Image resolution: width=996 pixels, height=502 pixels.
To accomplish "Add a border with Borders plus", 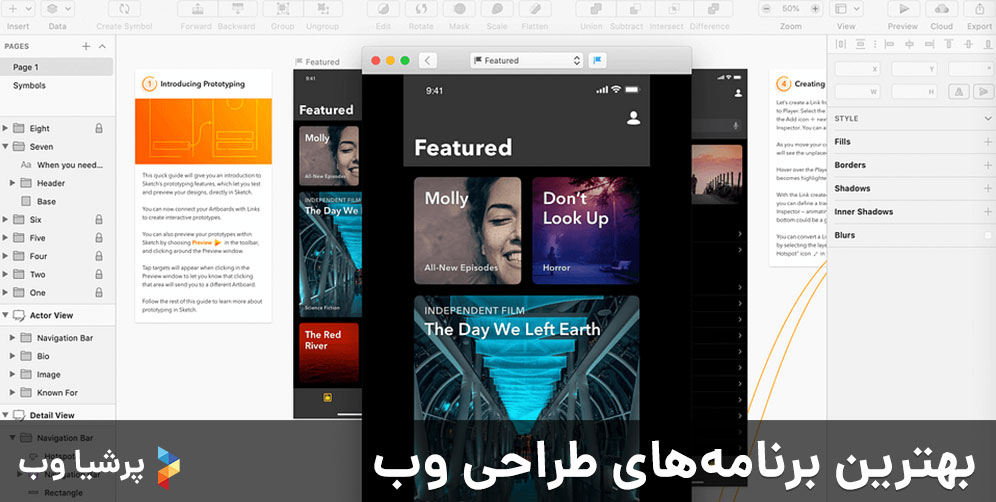I will [x=988, y=165].
